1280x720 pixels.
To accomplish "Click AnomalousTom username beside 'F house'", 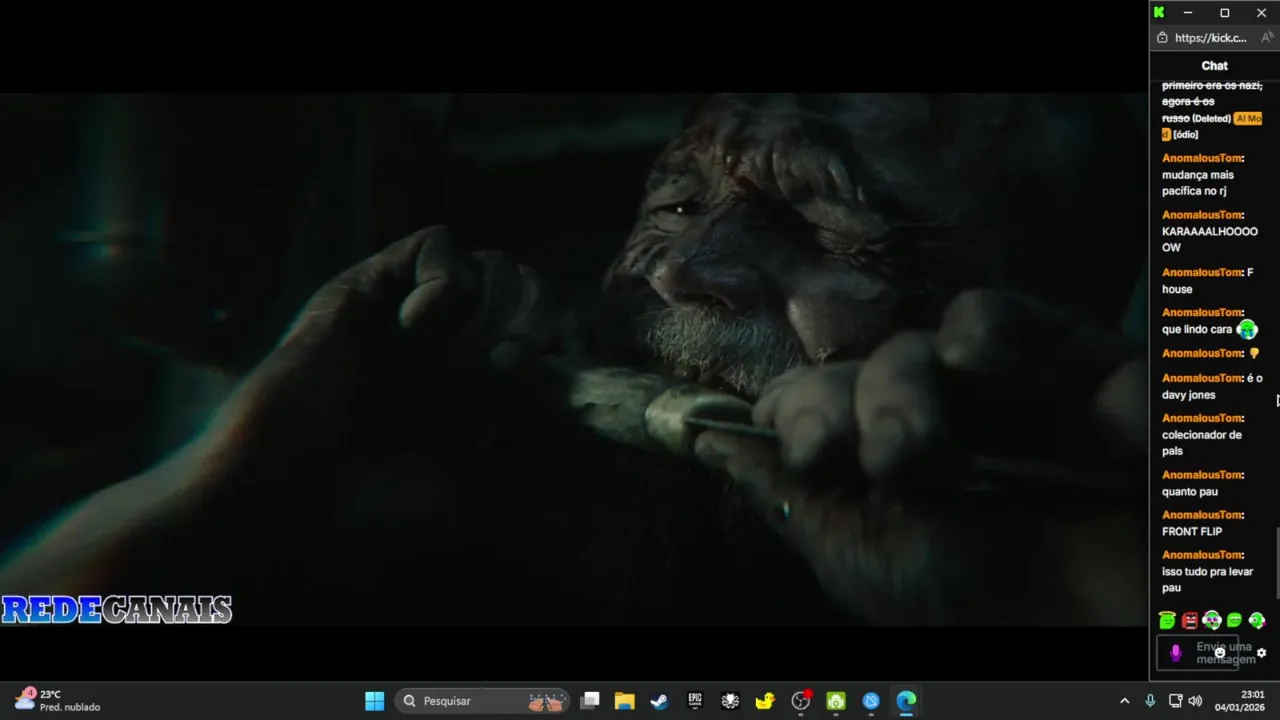I will [x=1202, y=272].
